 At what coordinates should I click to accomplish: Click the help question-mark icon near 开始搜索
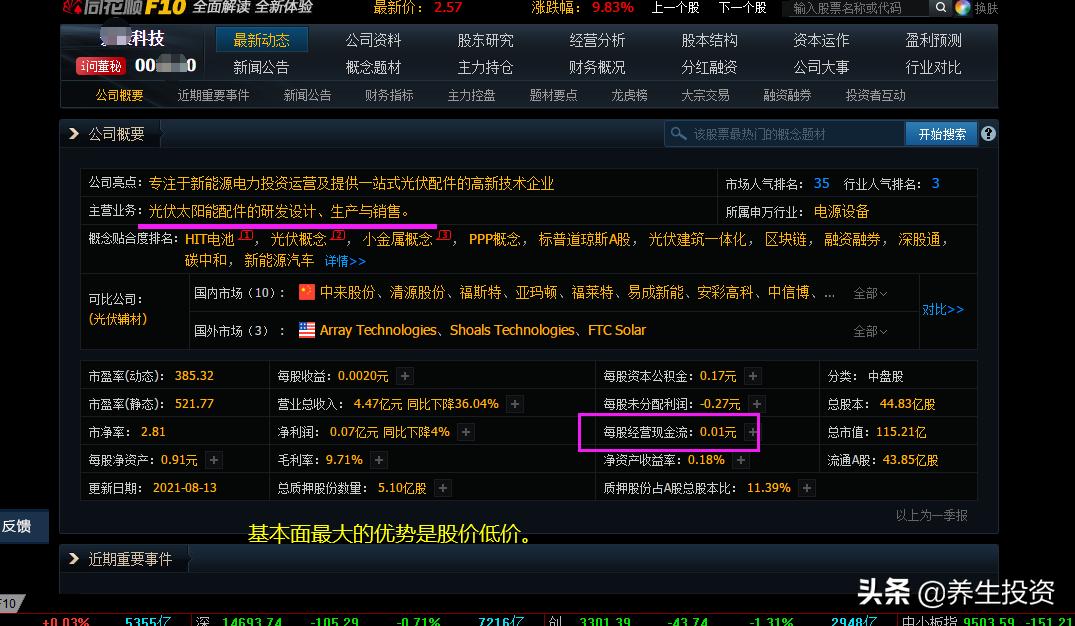click(x=988, y=132)
